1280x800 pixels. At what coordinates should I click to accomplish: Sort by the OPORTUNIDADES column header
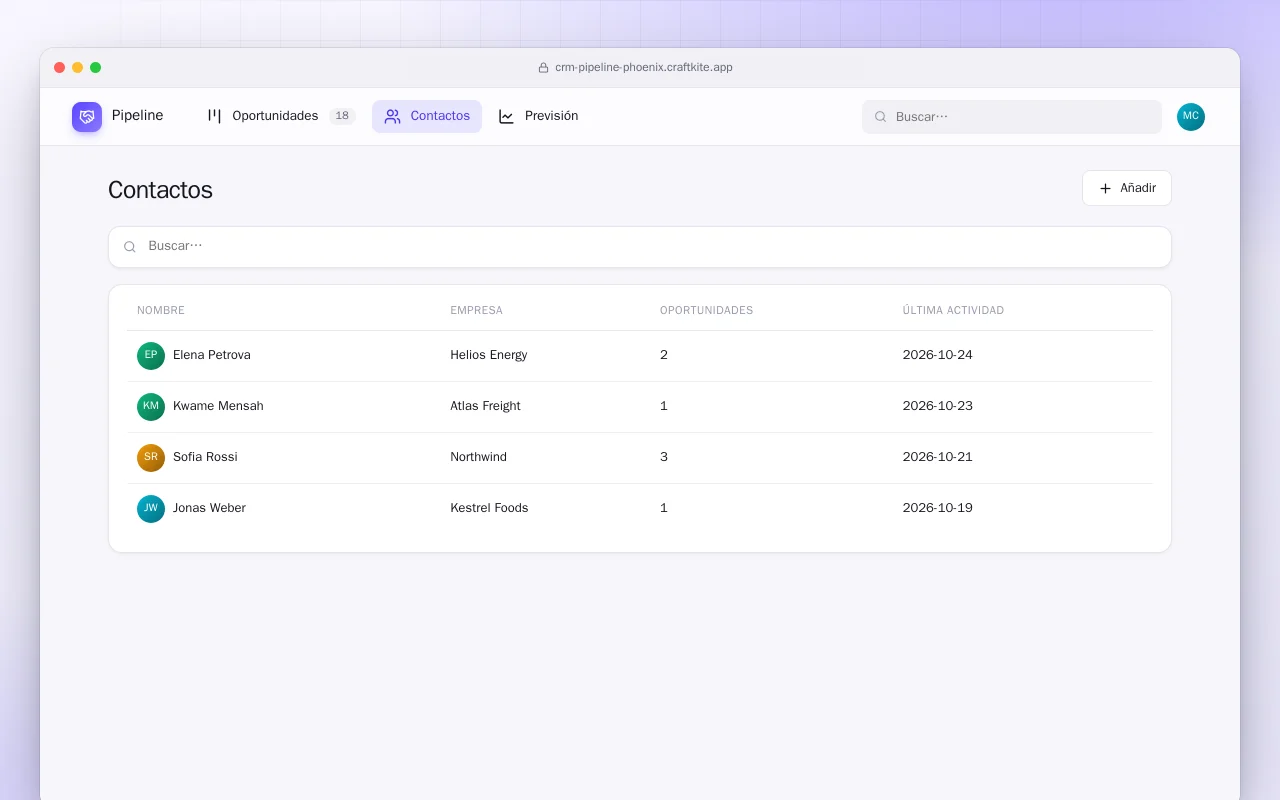click(706, 310)
